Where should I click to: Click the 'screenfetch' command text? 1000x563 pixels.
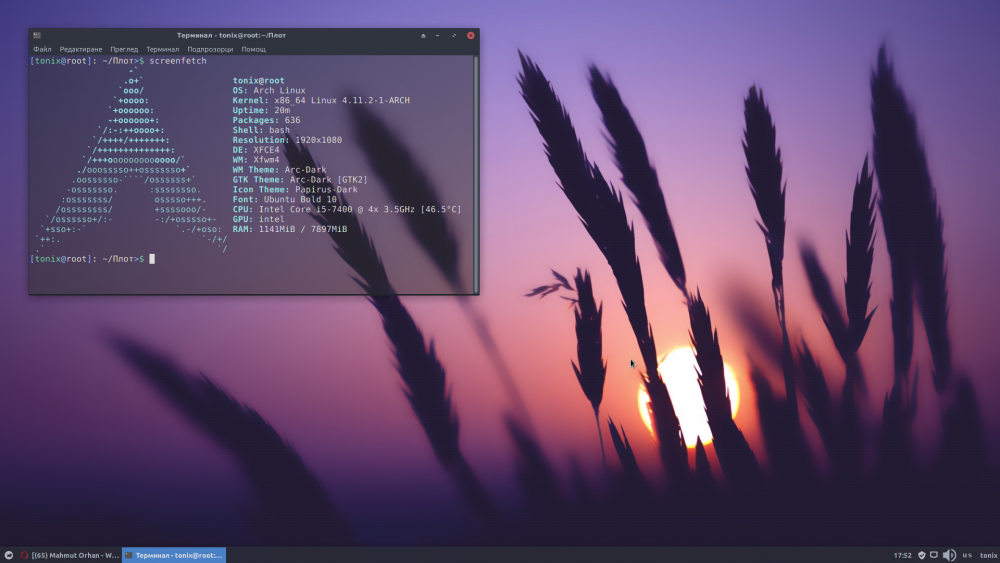tap(178, 61)
